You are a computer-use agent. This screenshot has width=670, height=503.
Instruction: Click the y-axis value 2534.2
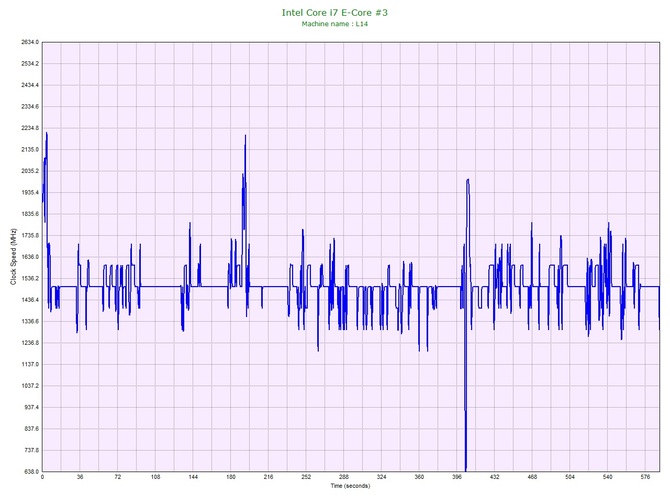pos(30,64)
